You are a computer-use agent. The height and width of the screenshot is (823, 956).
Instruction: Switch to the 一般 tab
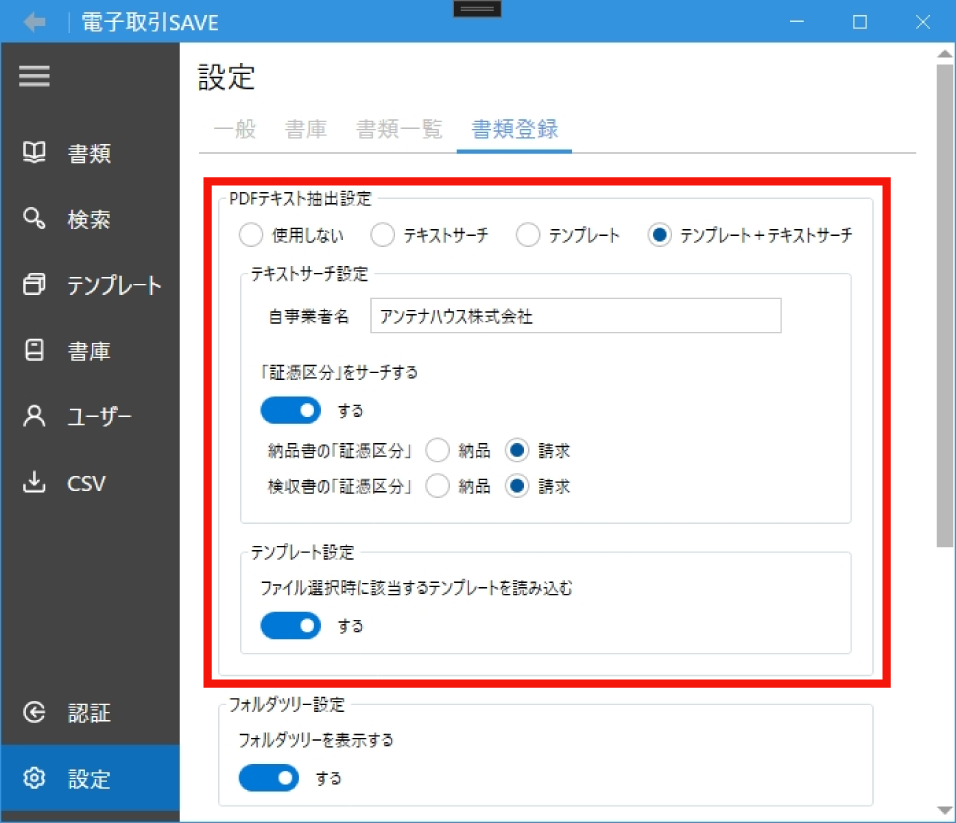(235, 129)
